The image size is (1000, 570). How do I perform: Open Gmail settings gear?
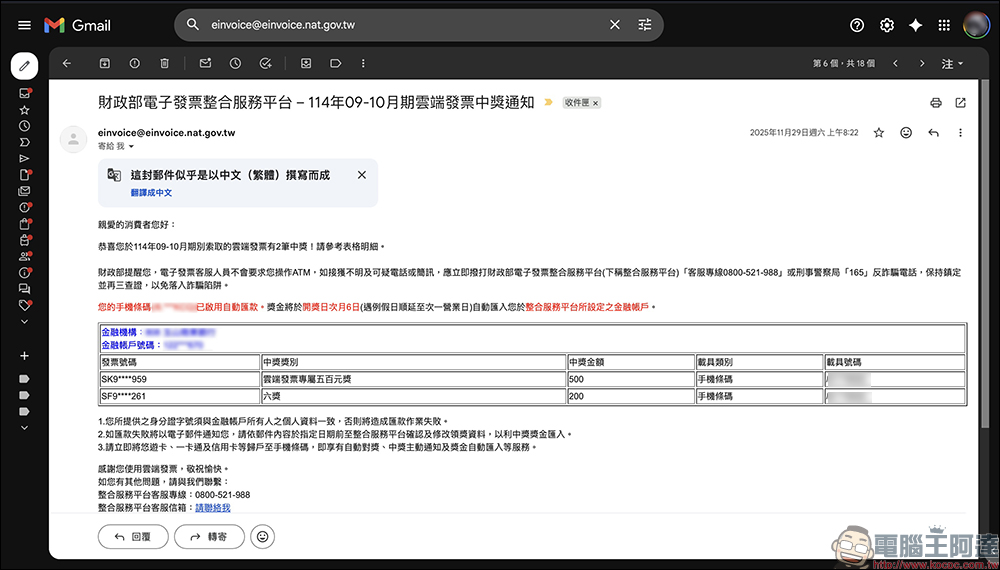click(886, 26)
